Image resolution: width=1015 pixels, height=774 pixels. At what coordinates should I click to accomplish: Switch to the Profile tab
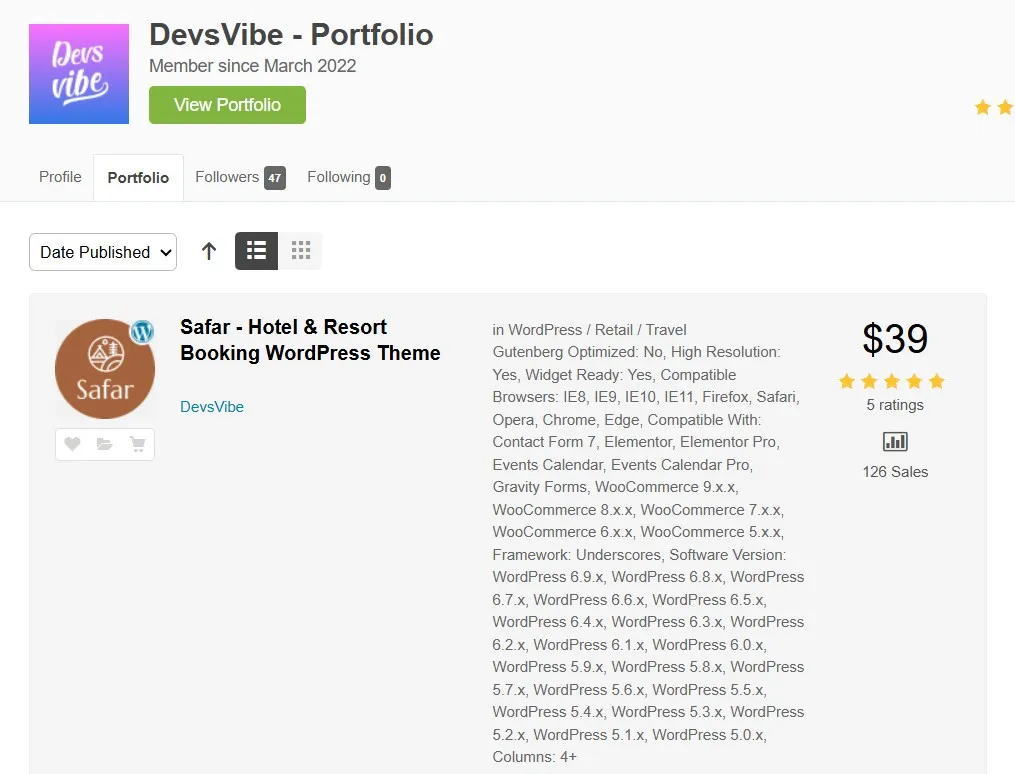(59, 177)
